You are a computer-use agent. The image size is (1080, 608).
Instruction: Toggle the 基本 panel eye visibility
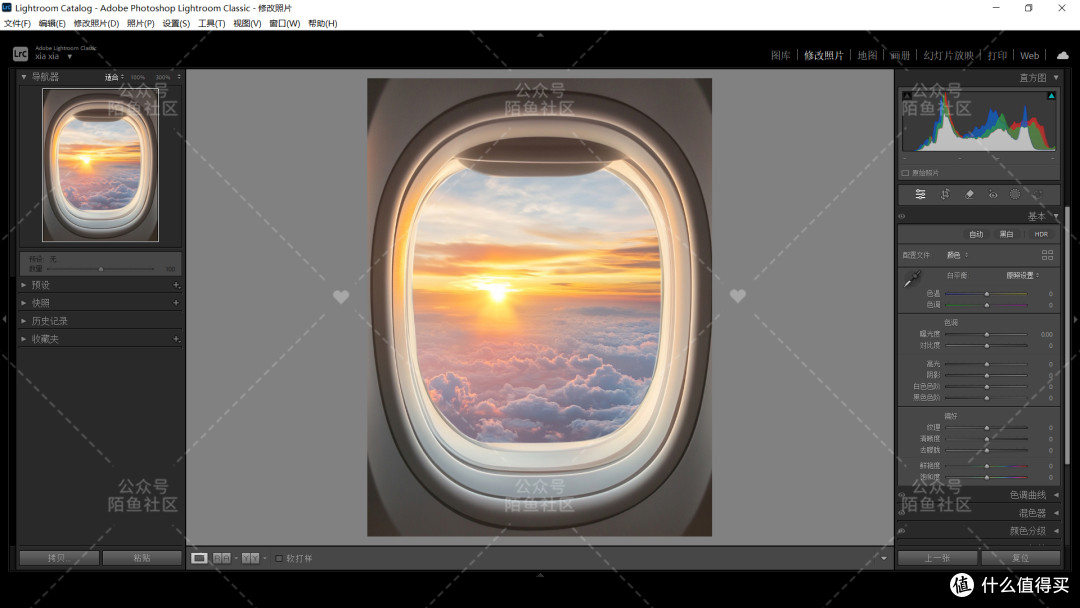pyautogui.click(x=902, y=216)
